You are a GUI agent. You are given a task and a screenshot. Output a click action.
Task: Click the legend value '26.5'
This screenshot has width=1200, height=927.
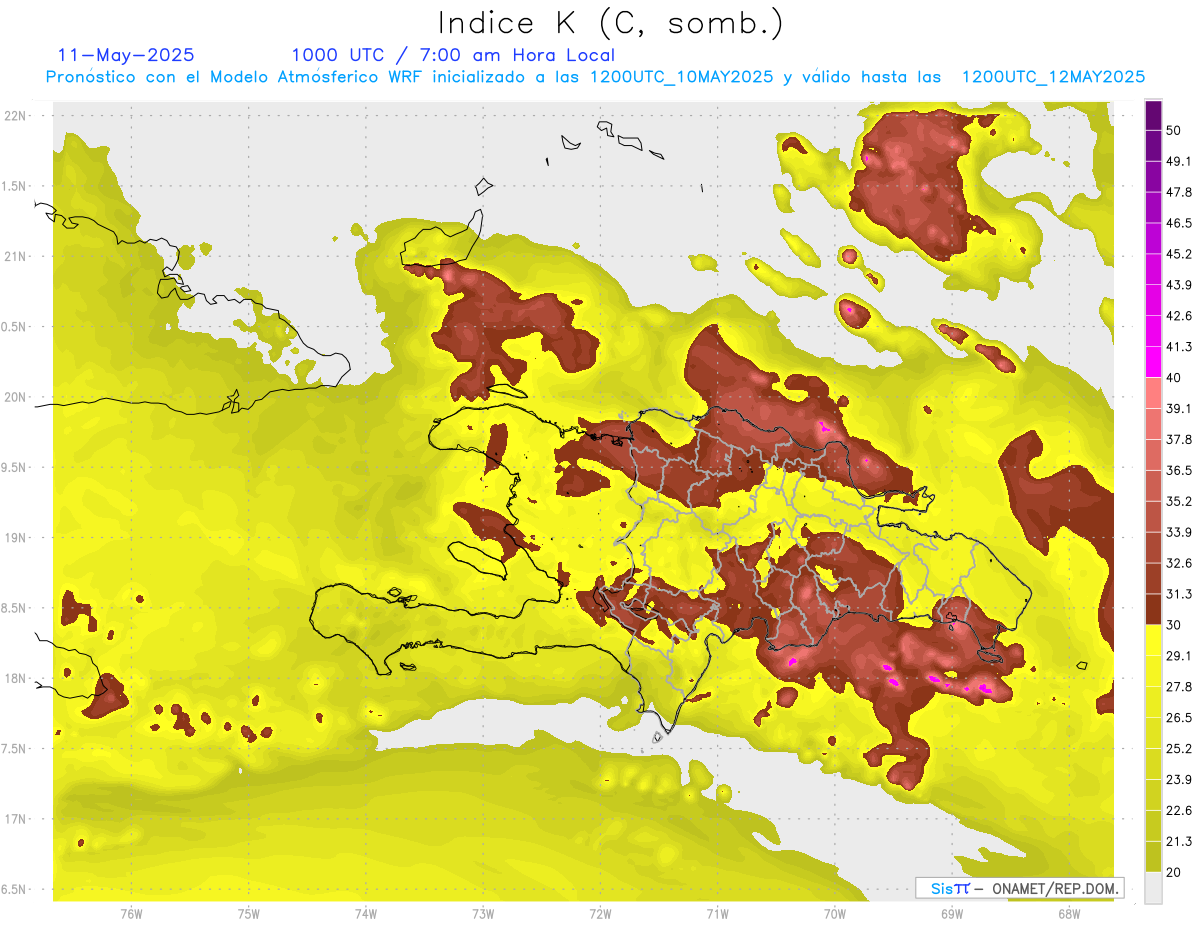pos(1178,718)
